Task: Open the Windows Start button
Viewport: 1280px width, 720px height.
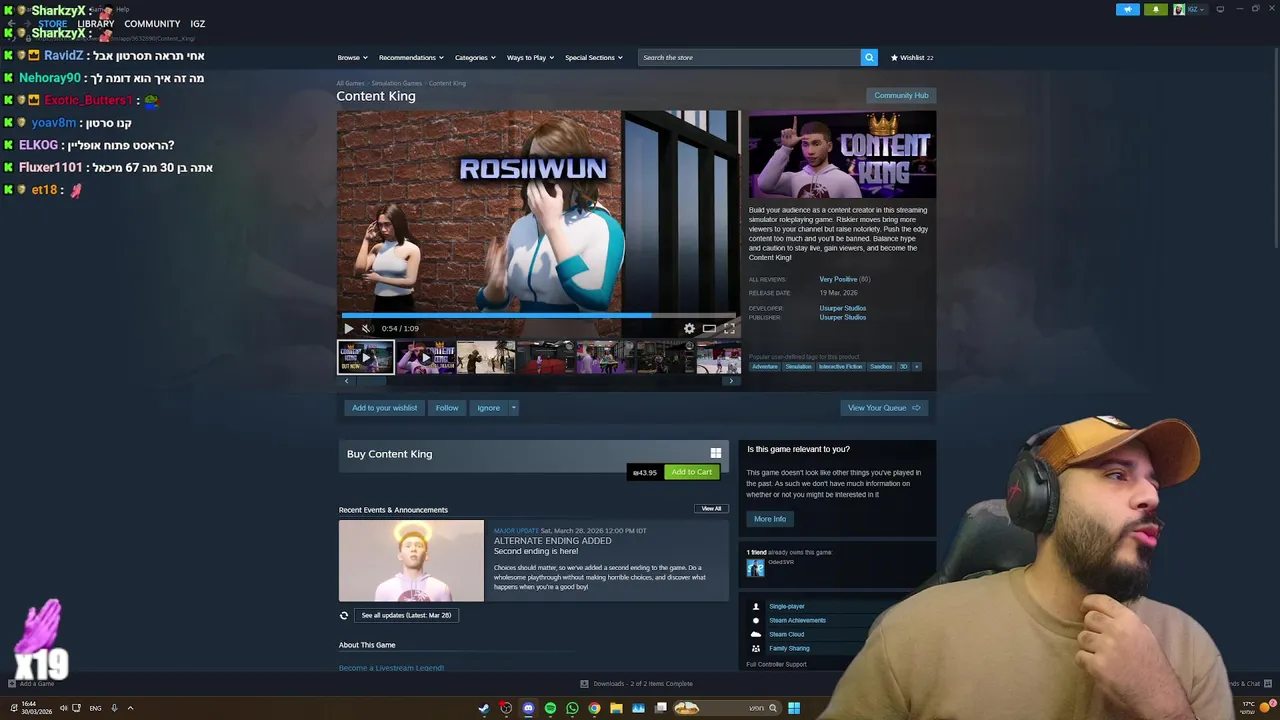Action: click(794, 708)
